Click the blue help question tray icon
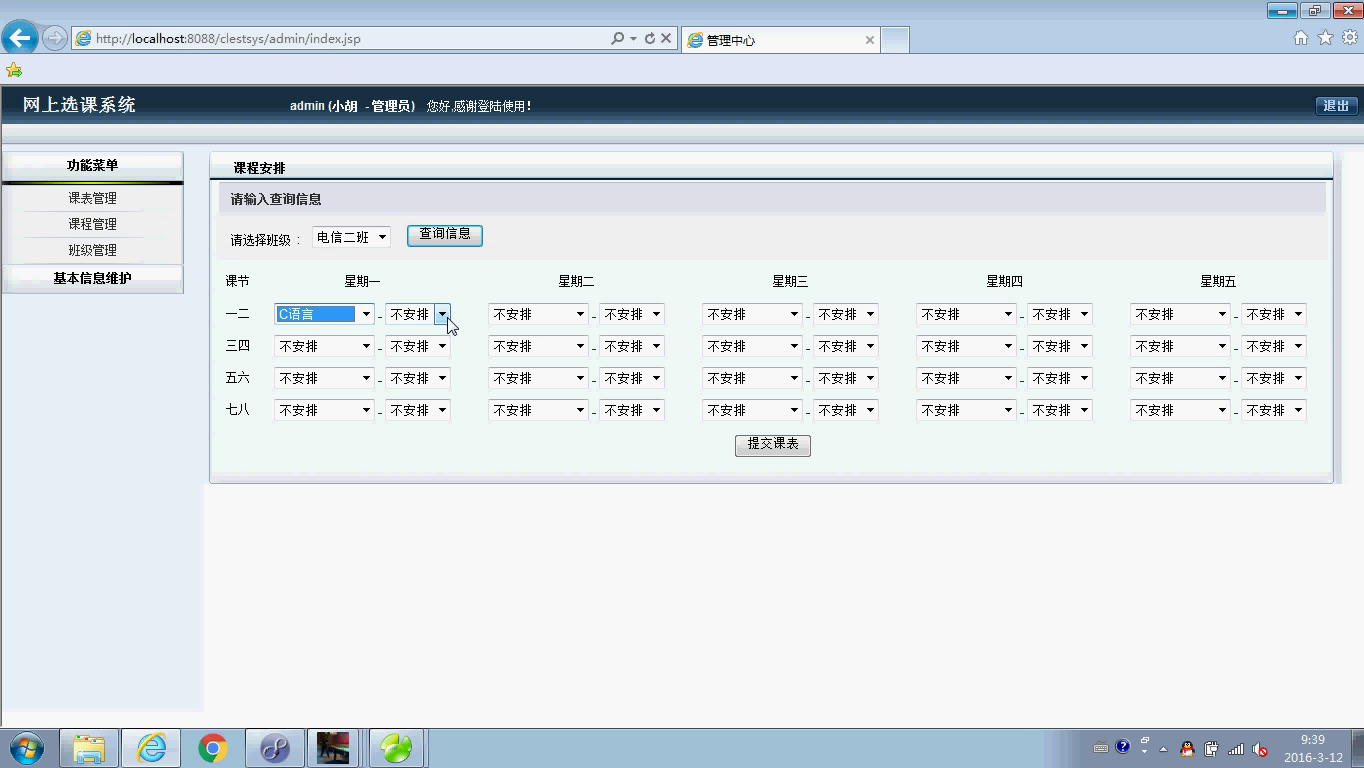The height and width of the screenshot is (768, 1364). (x=1122, y=747)
